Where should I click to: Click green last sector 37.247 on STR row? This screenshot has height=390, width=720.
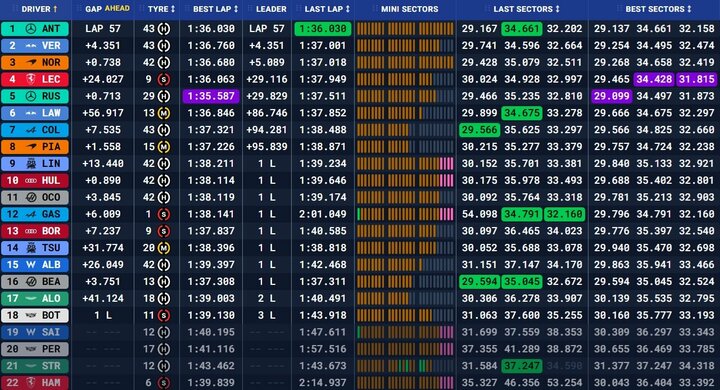[522, 366]
